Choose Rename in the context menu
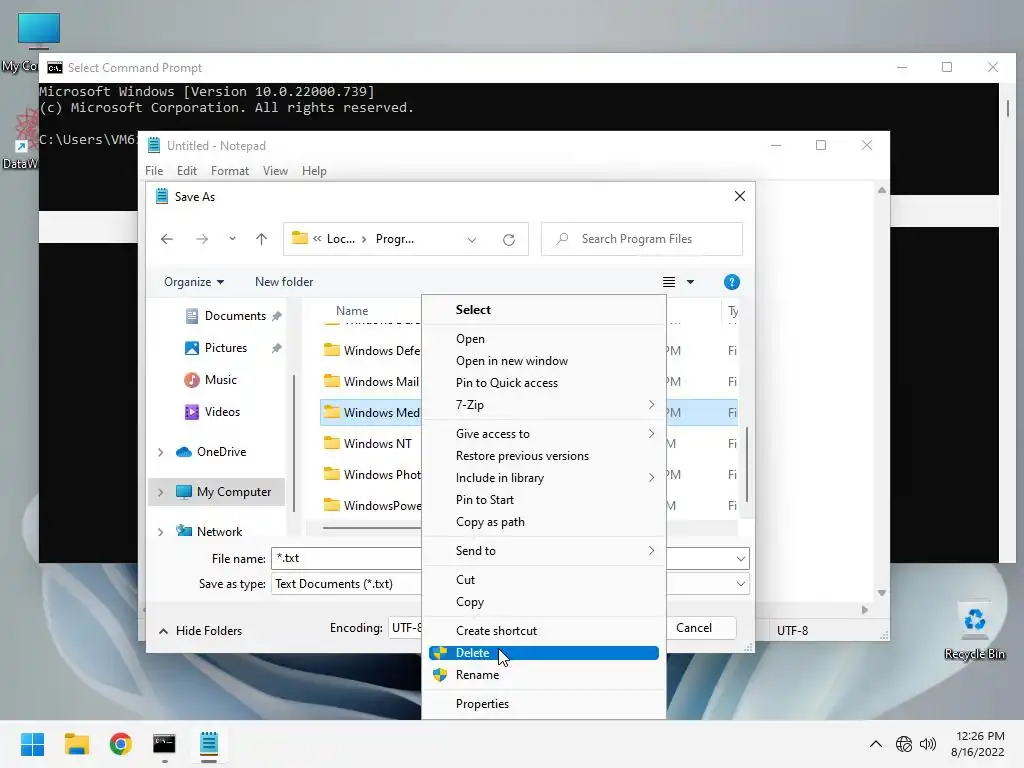 [543, 675]
